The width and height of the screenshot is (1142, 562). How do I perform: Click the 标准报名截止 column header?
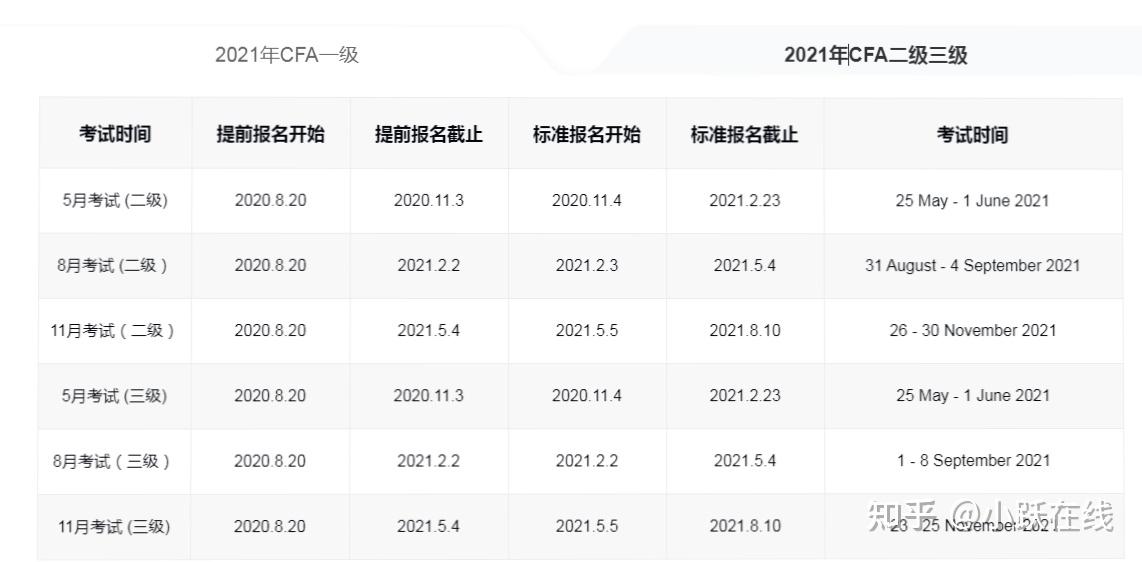point(745,135)
